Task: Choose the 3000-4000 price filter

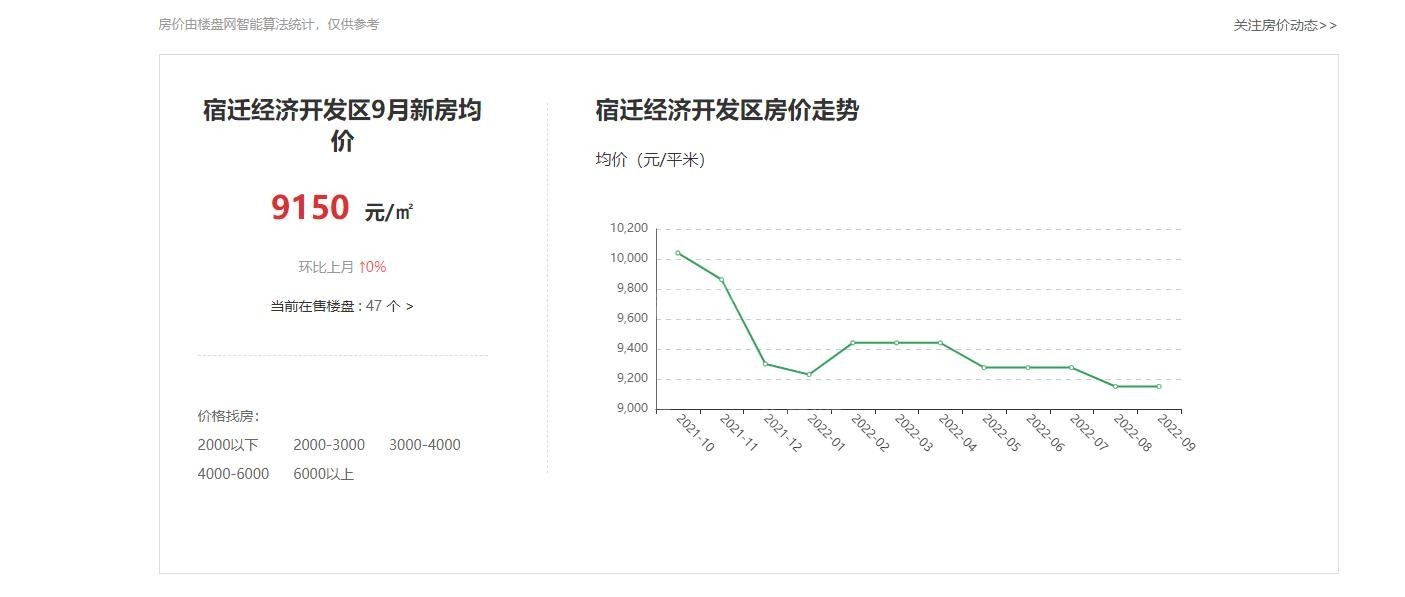Action: [x=424, y=445]
